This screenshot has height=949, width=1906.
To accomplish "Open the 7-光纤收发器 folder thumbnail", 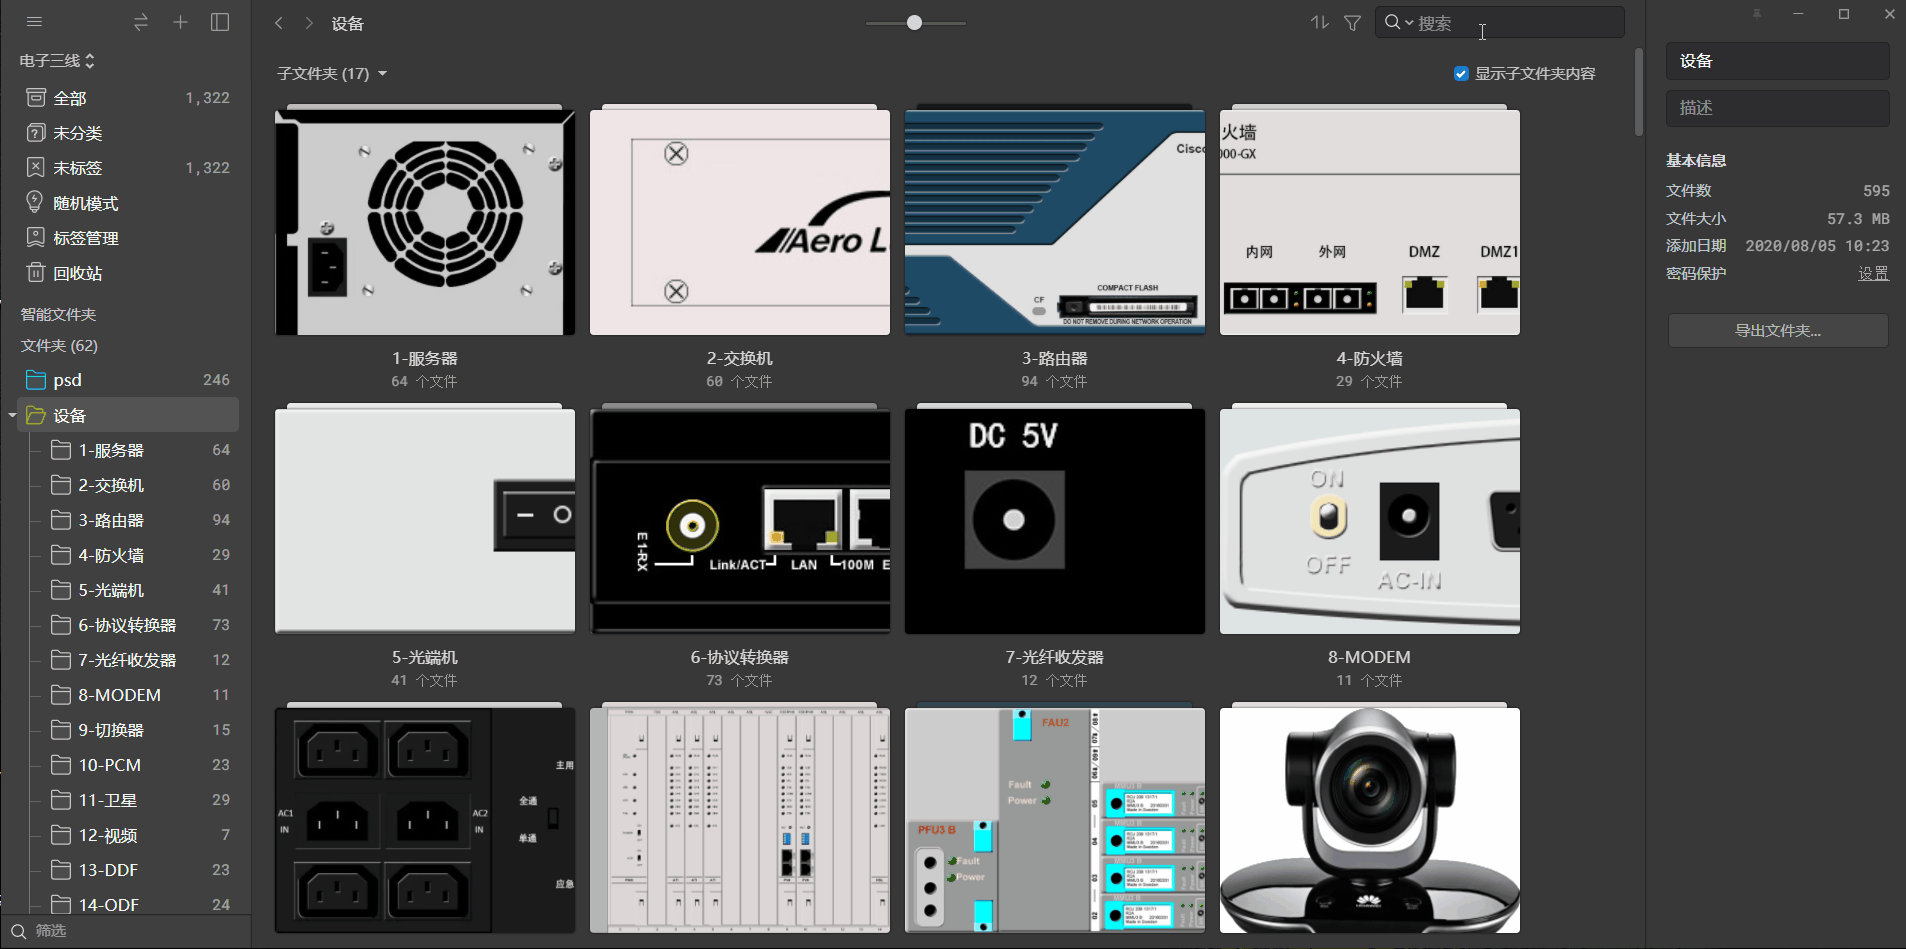I will [1055, 519].
